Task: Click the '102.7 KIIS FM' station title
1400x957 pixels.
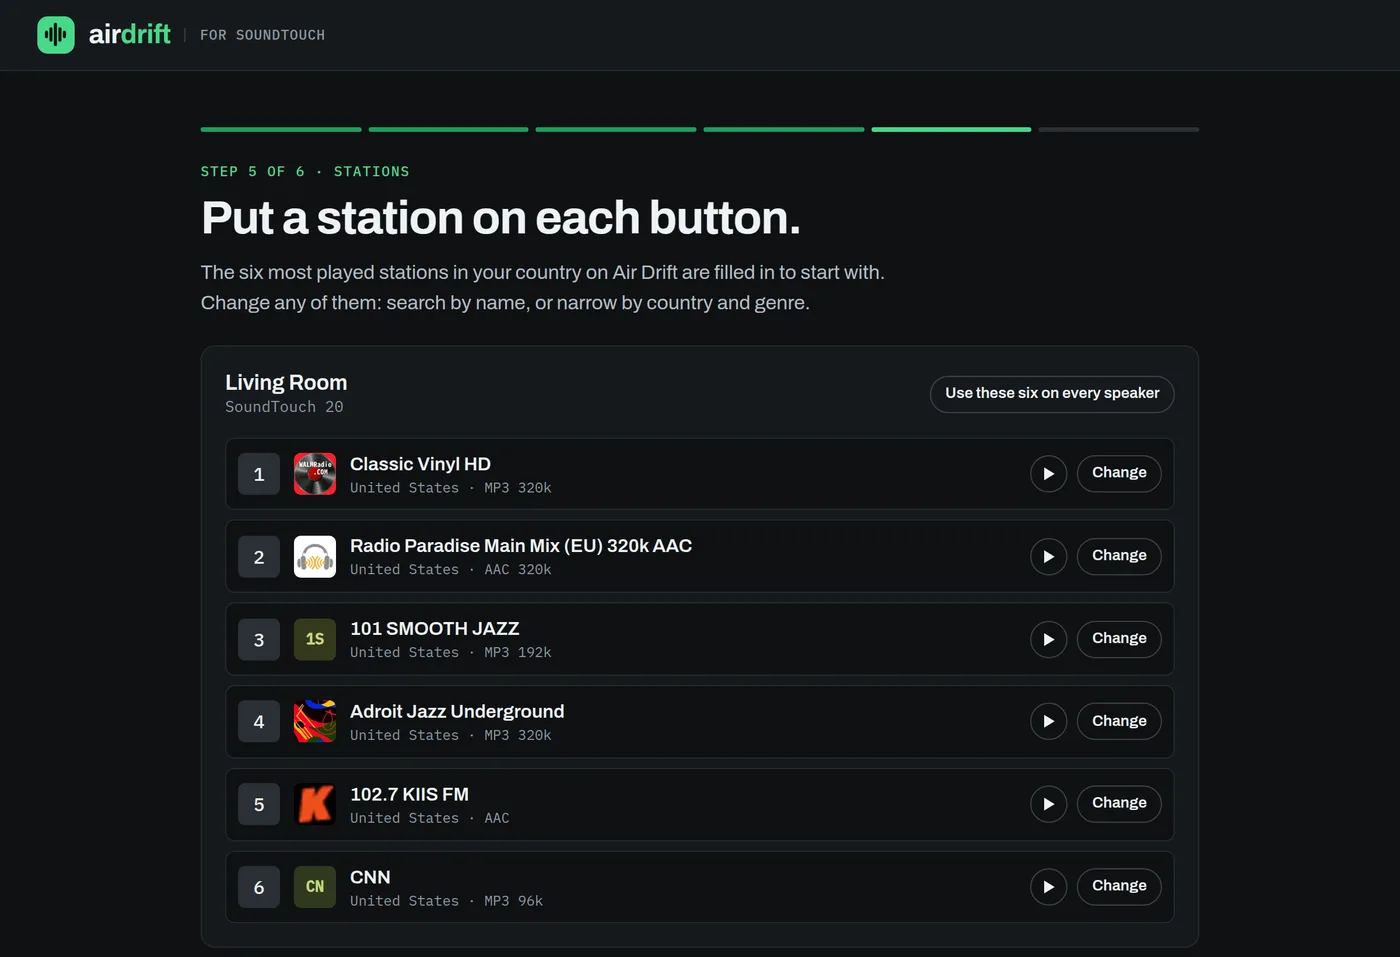Action: [409, 794]
